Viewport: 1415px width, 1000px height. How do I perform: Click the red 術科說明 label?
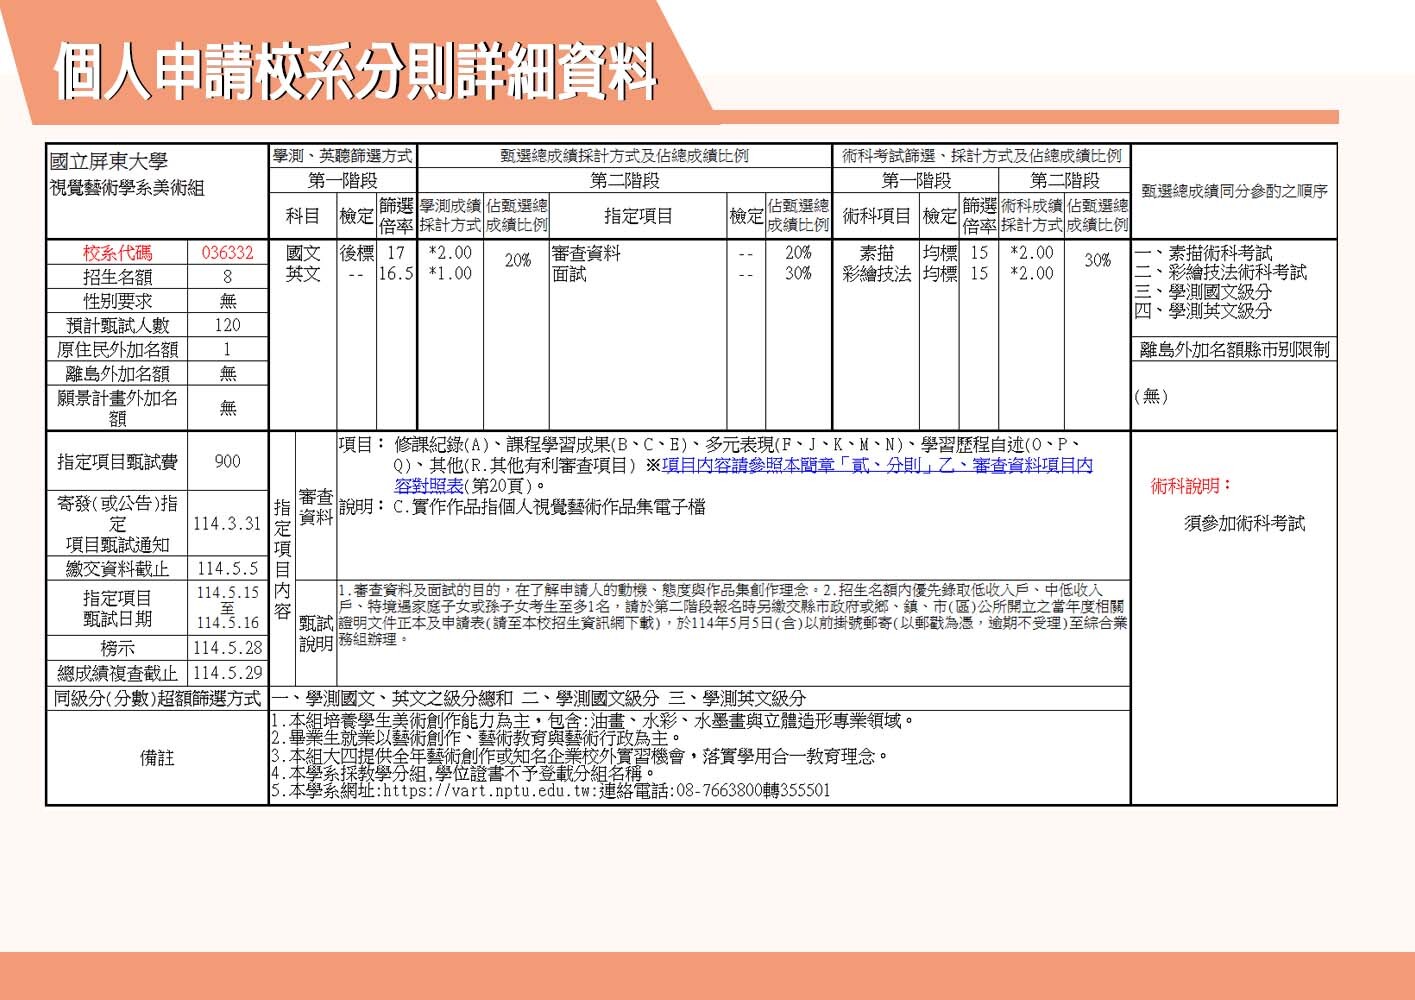[x=1191, y=486]
